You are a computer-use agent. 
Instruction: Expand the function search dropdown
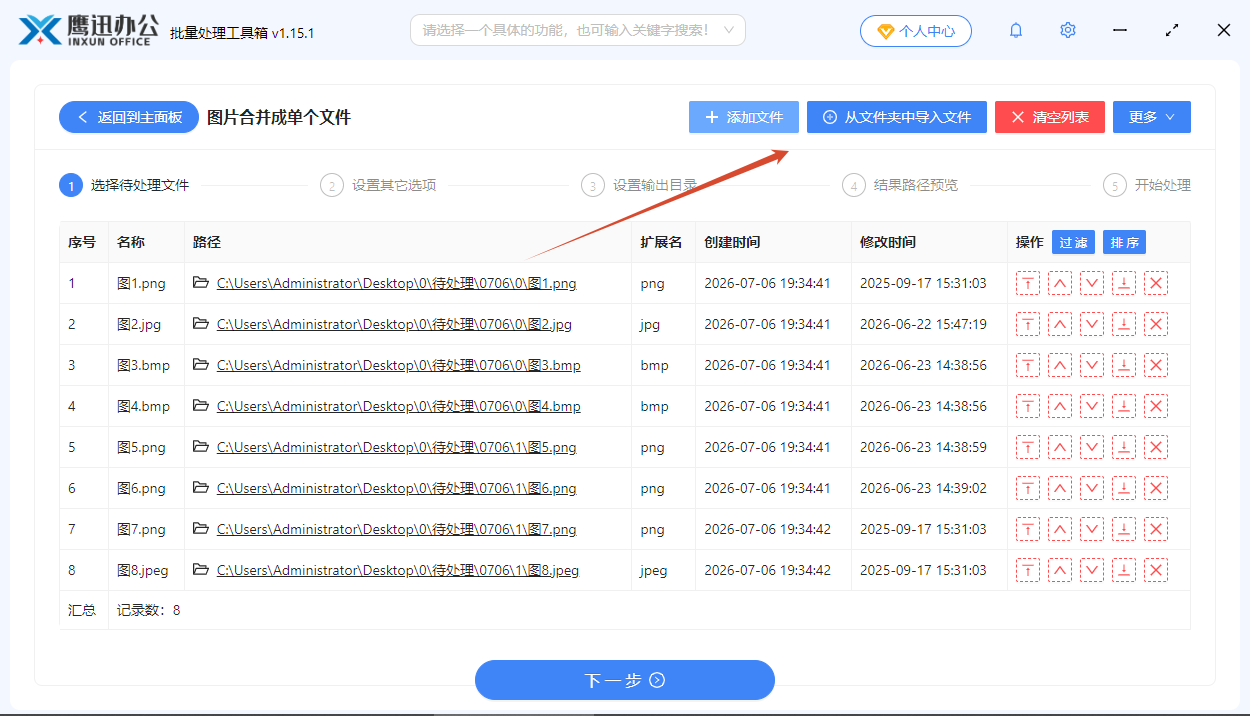(729, 30)
